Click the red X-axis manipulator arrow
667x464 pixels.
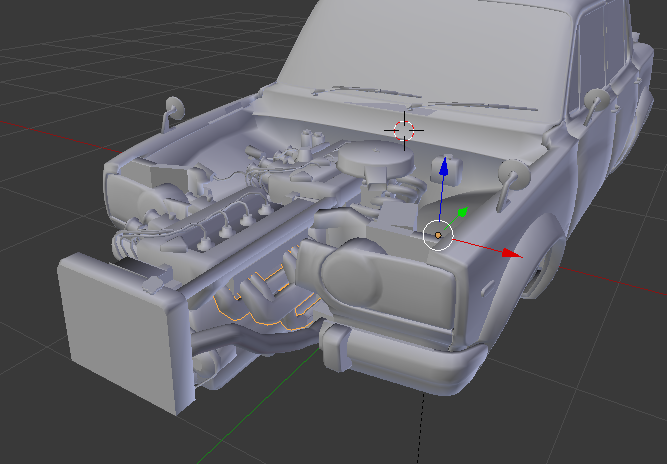click(x=512, y=253)
